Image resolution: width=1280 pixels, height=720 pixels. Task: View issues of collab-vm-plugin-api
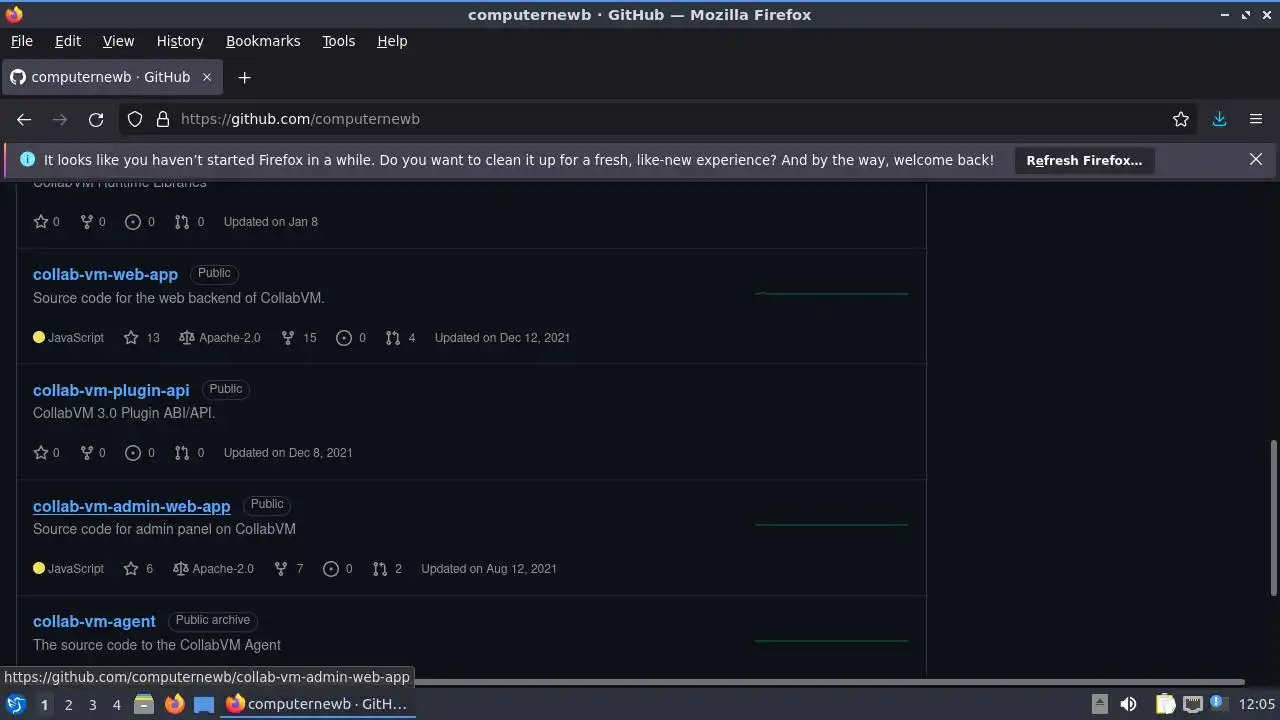point(139,453)
